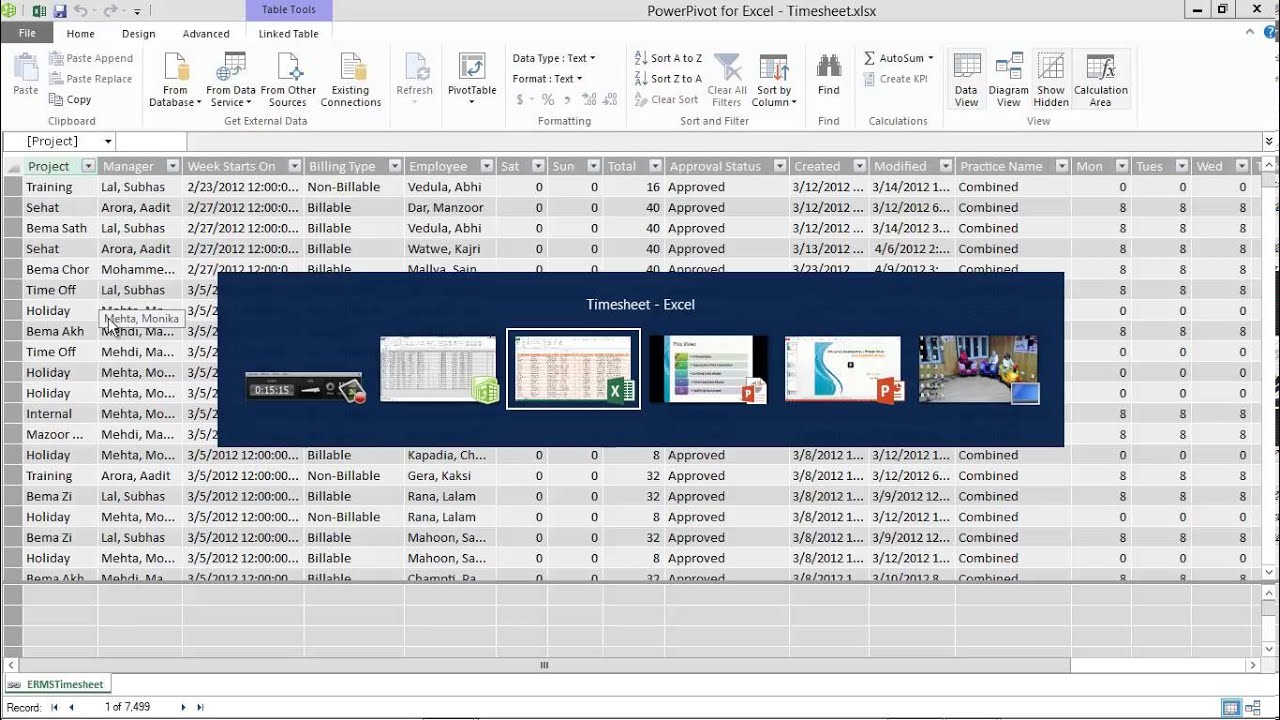Image resolution: width=1280 pixels, height=720 pixels.
Task: Go to the first record
Action: (55, 708)
